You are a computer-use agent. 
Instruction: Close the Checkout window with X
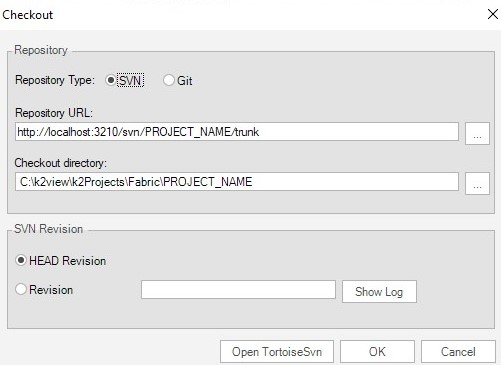(x=493, y=14)
